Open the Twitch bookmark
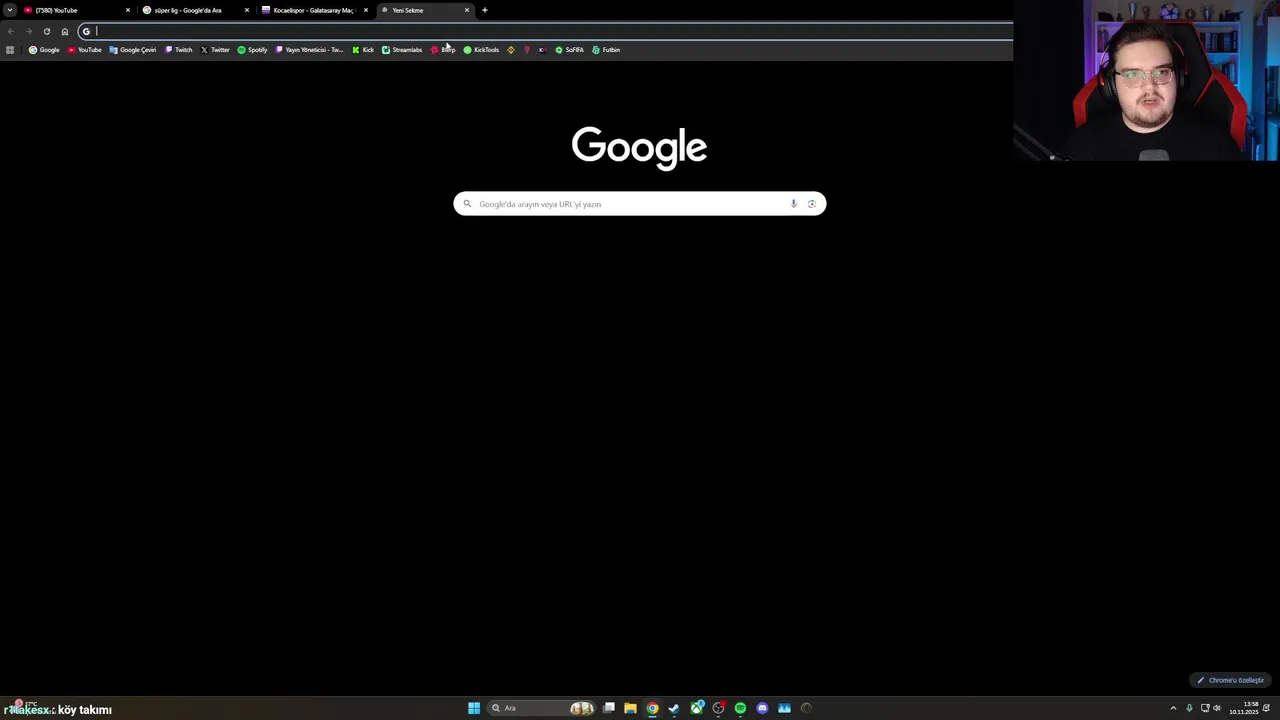This screenshot has height=720, width=1280. coord(179,50)
